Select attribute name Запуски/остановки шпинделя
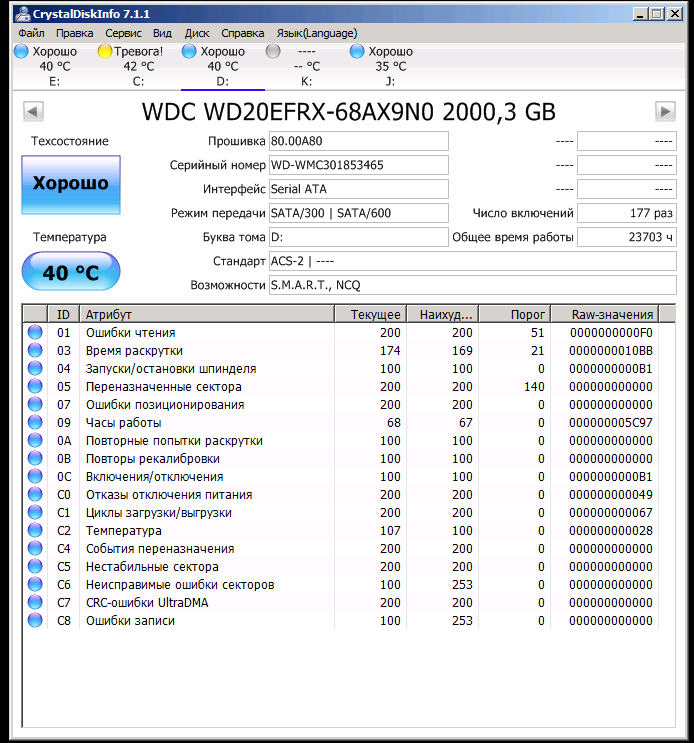Screen dimensions: 694x743 [x=171, y=369]
